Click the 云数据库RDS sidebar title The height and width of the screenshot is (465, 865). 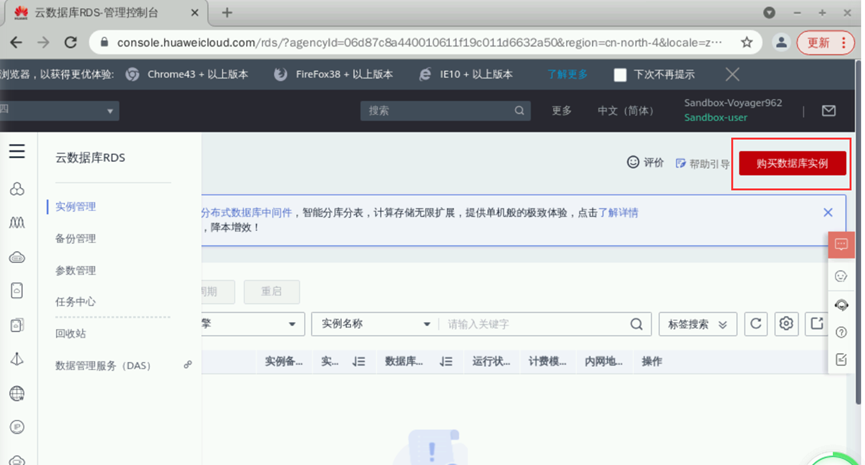pyautogui.click(x=90, y=158)
